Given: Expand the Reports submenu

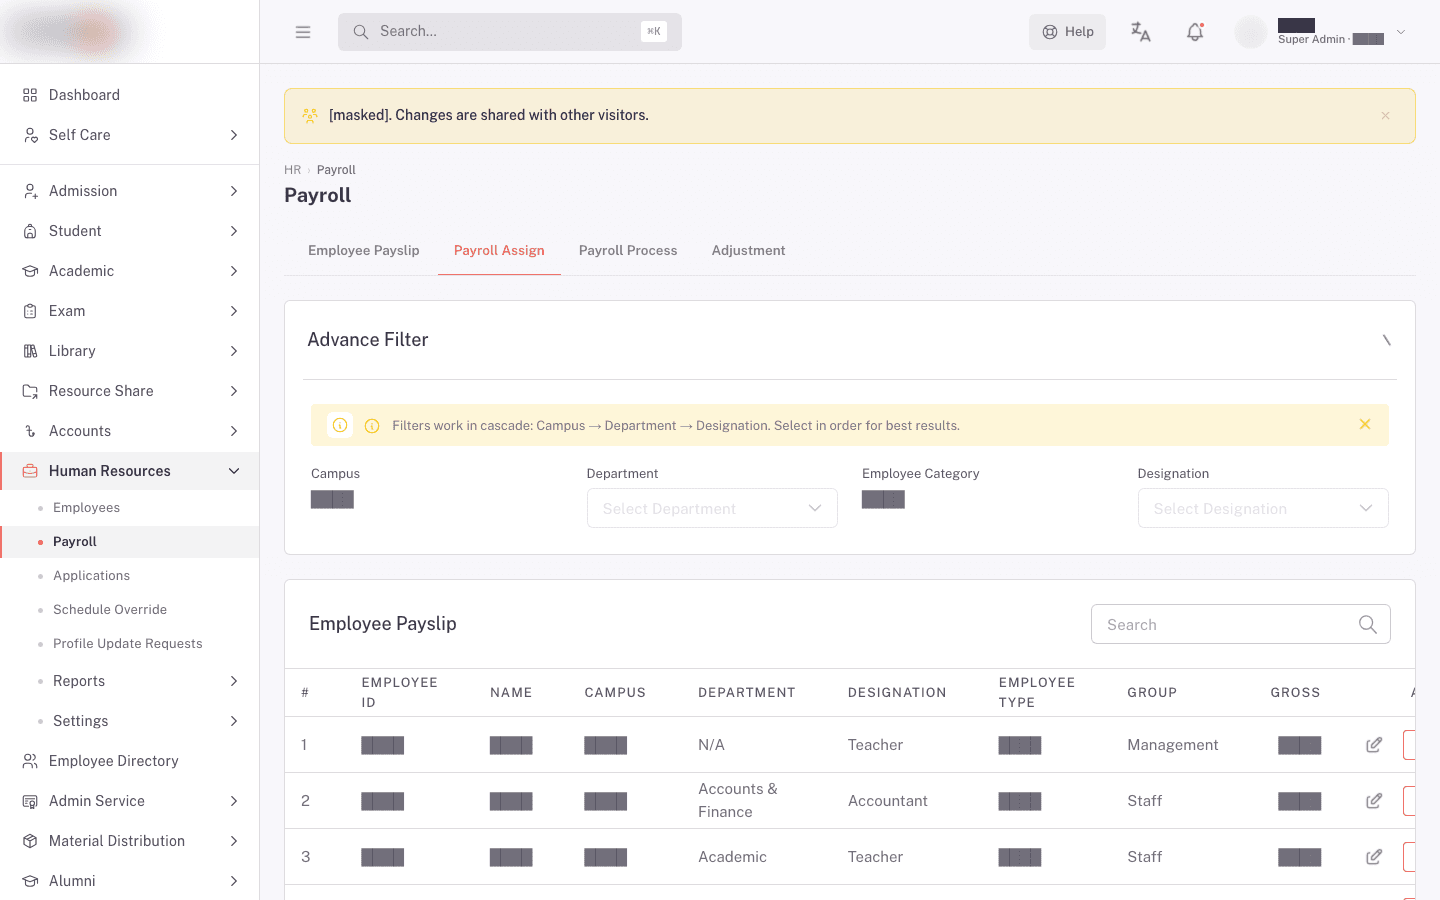Looking at the screenshot, I should click(x=130, y=681).
